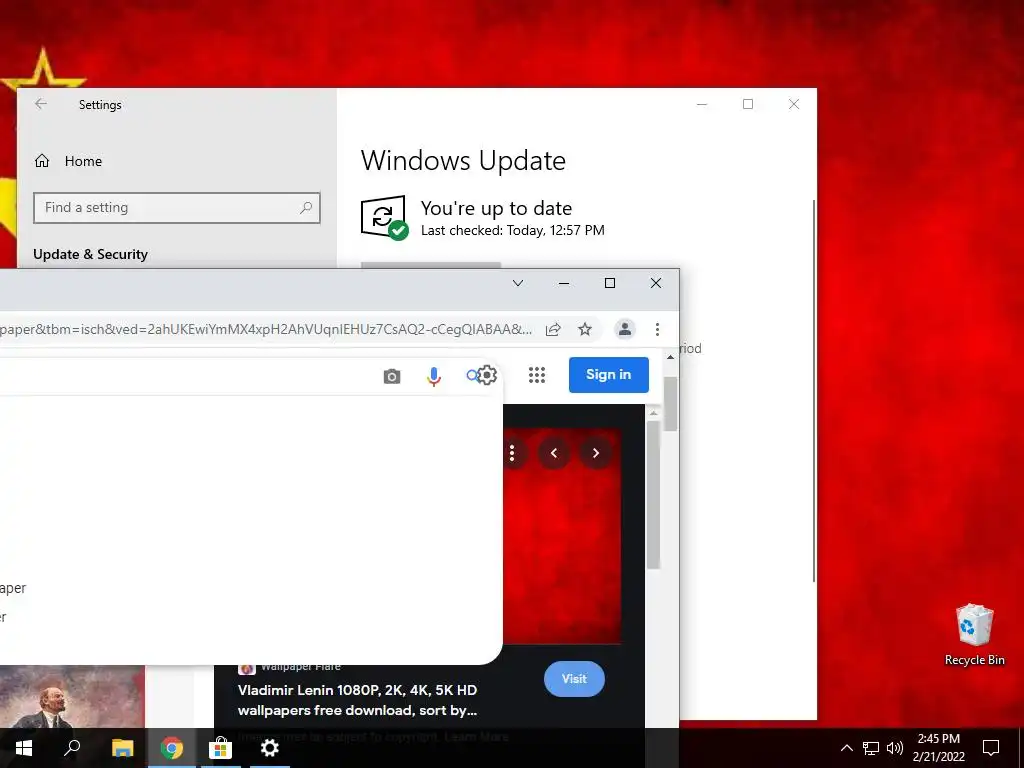Open Google quick settings gear
The width and height of the screenshot is (1024, 768).
(487, 375)
